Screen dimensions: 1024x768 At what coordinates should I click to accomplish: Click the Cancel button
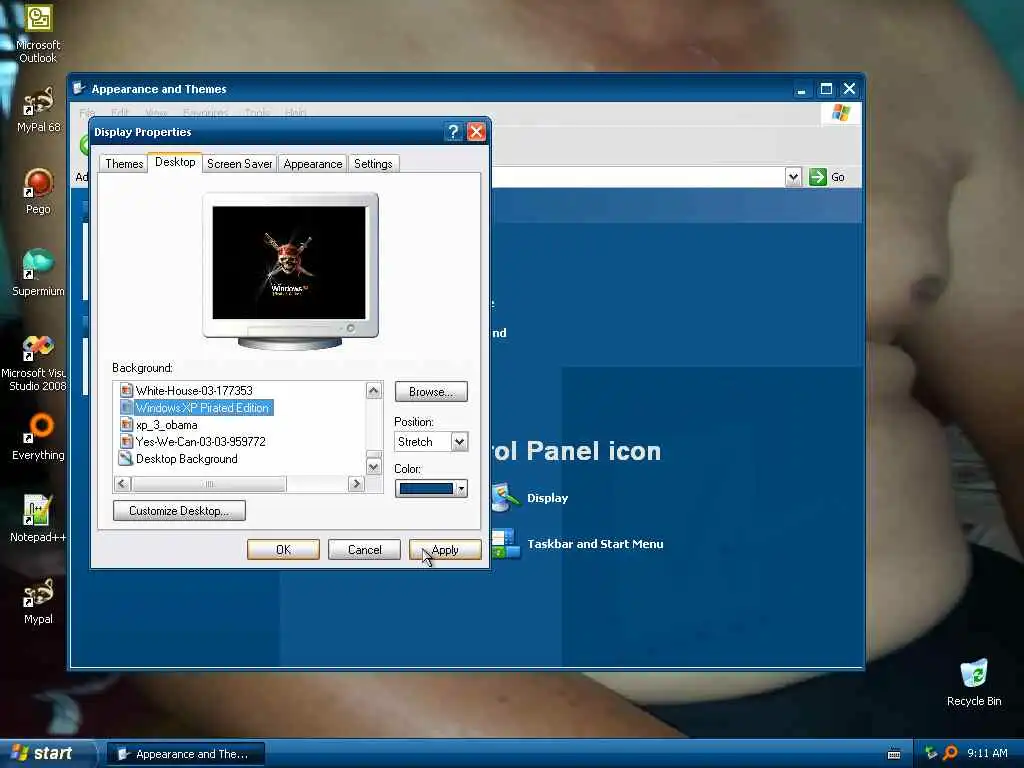click(364, 550)
